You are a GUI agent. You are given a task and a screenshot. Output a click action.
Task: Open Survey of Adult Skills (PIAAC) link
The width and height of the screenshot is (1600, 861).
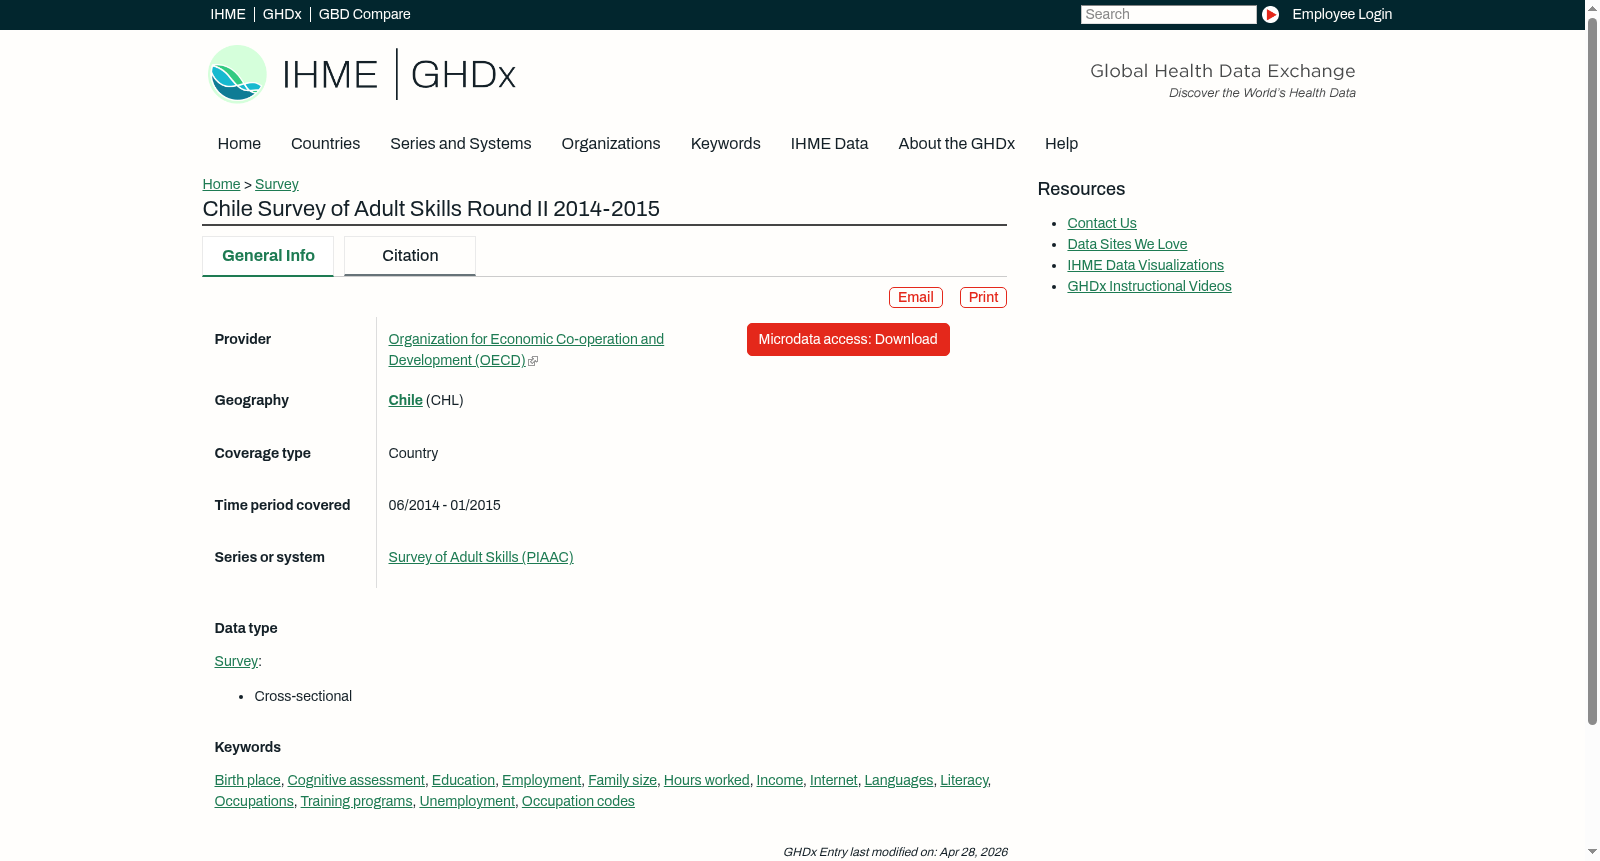481,557
